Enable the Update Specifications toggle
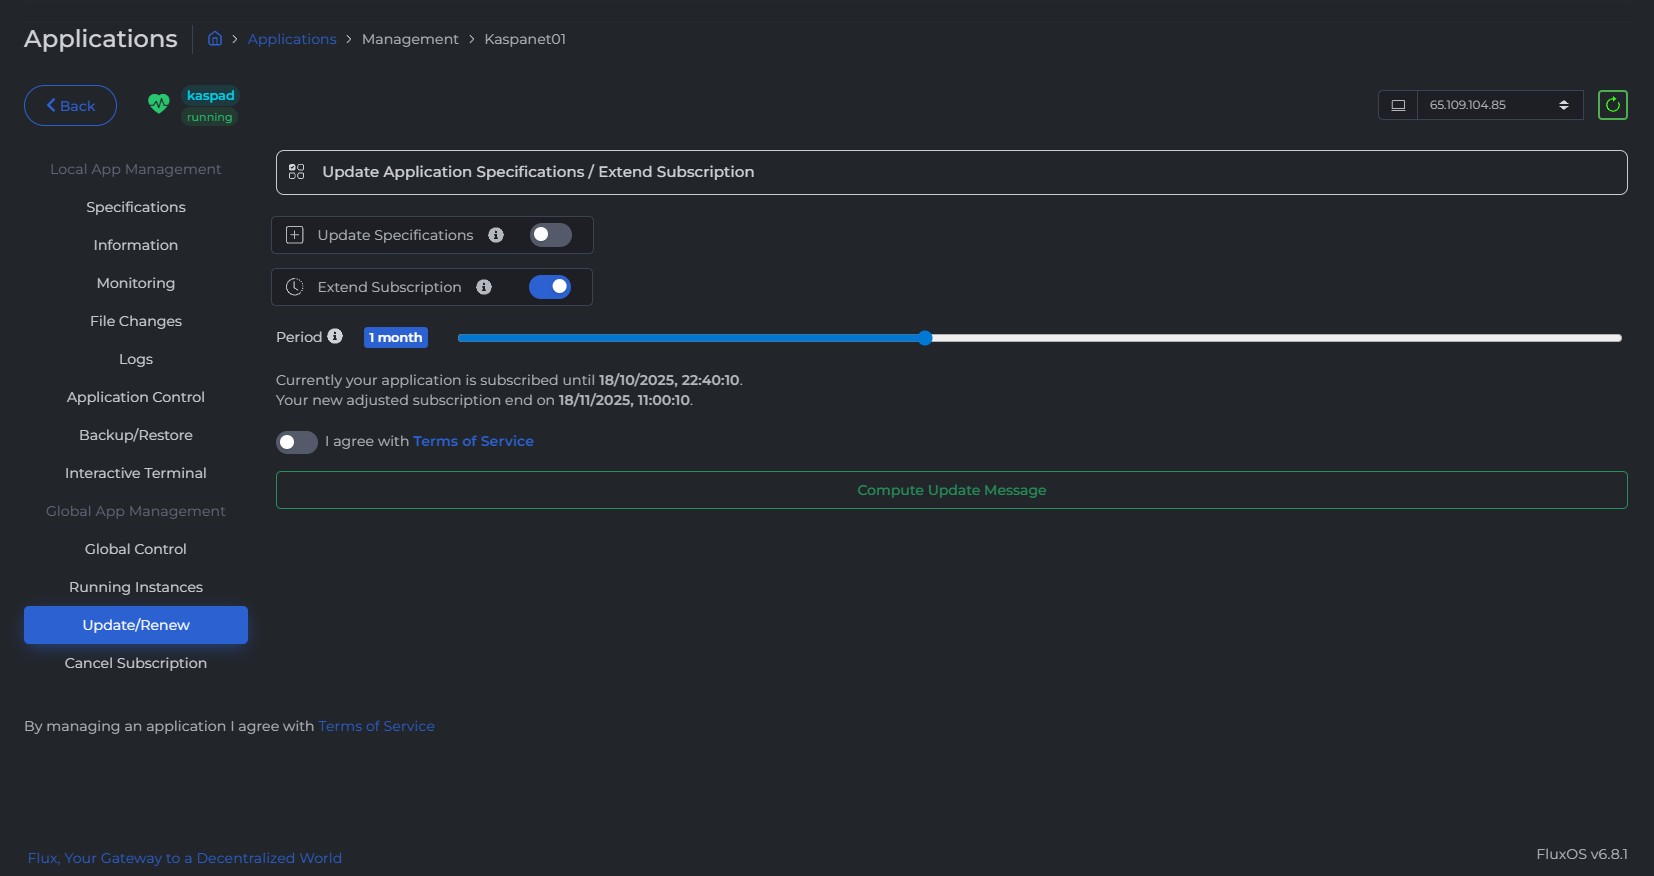 pos(550,235)
